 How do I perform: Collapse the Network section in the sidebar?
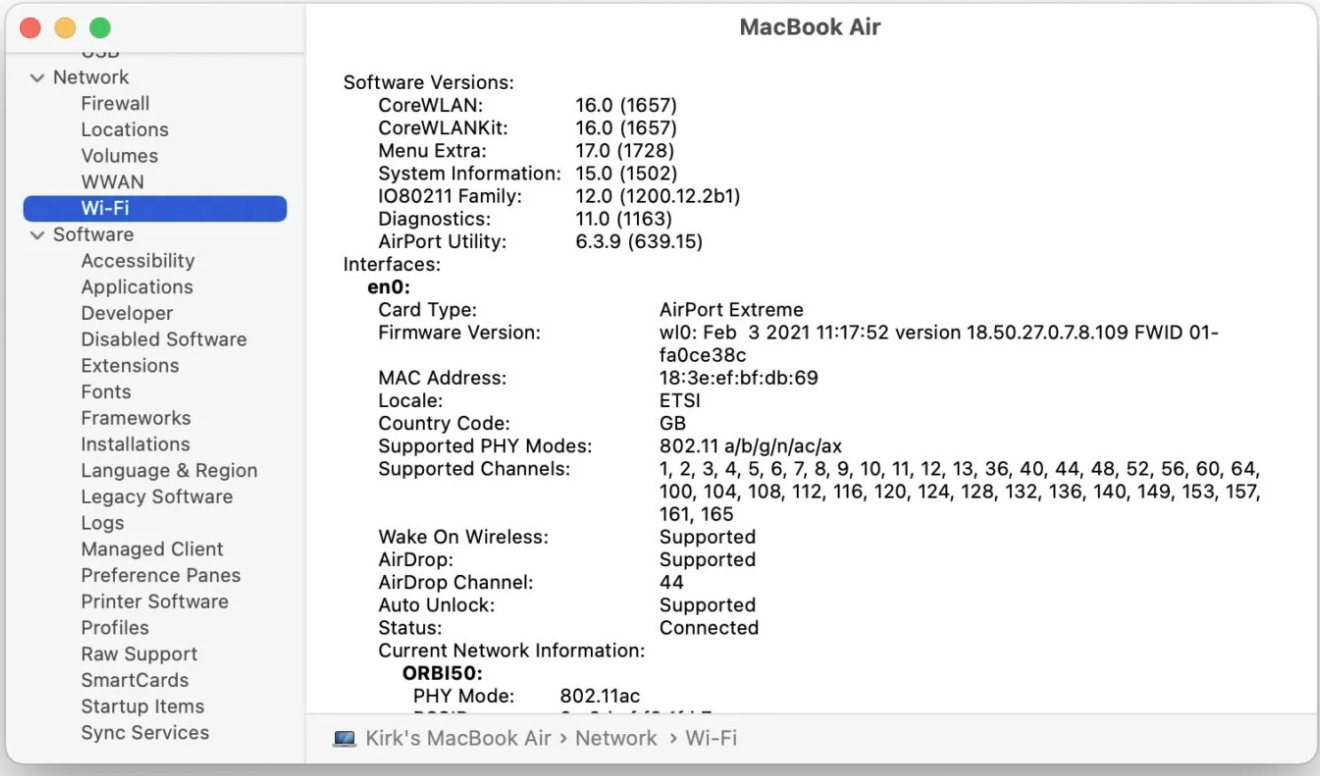click(37, 78)
